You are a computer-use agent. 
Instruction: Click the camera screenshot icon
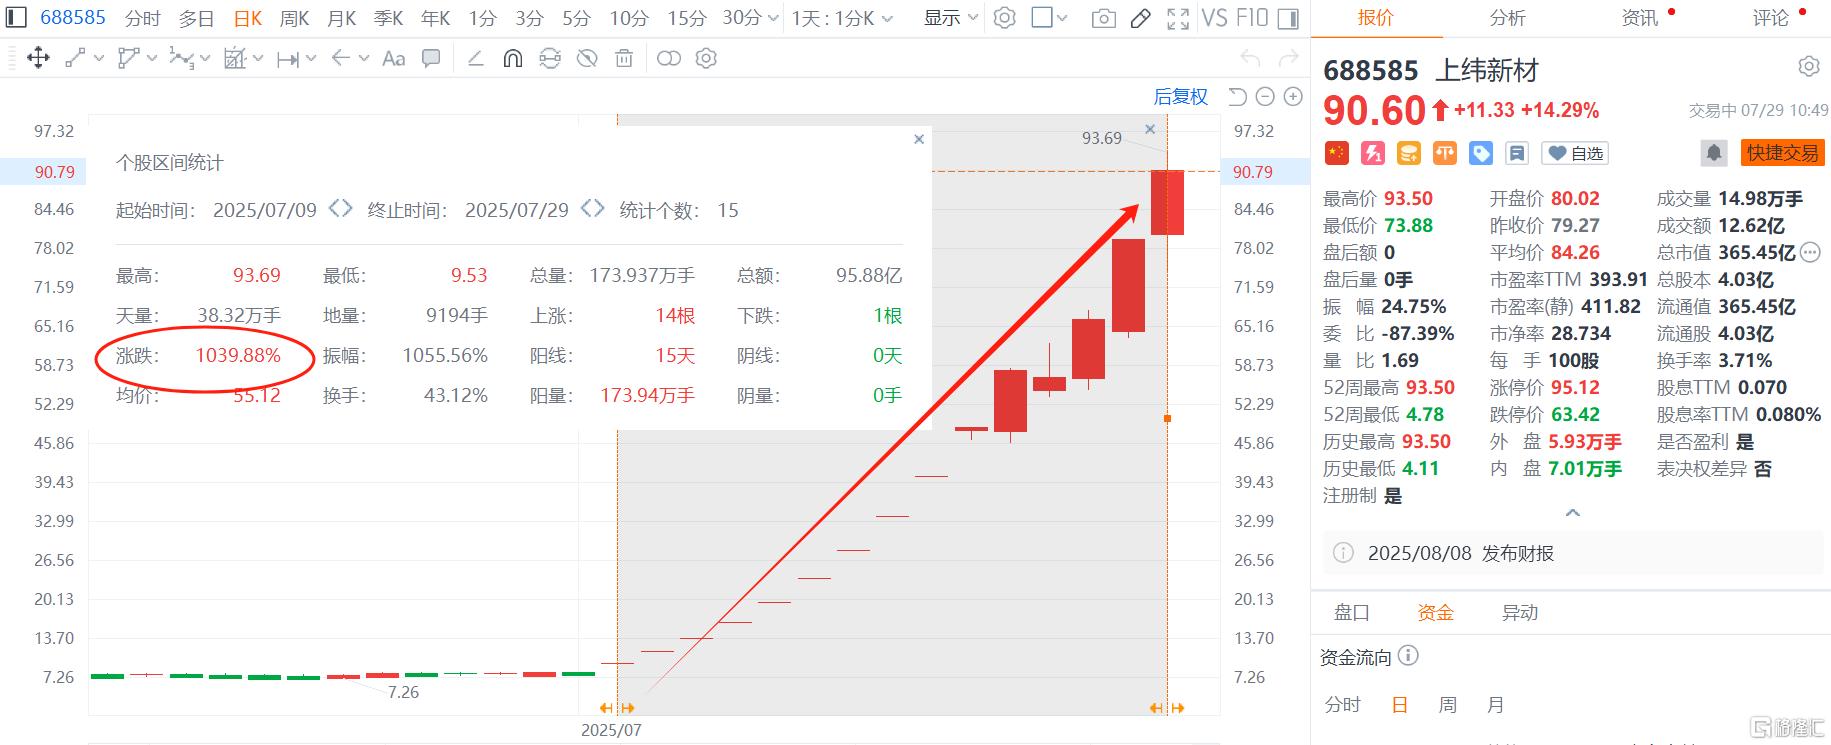pyautogui.click(x=1103, y=18)
